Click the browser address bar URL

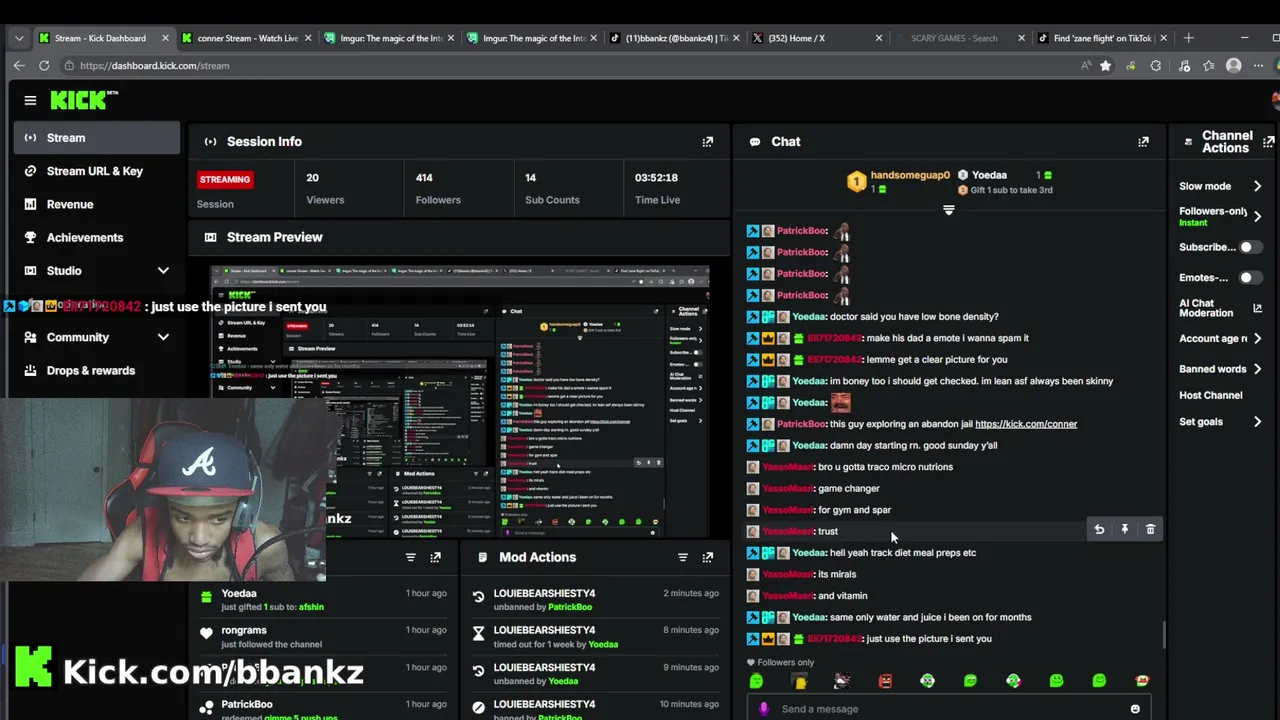point(155,65)
